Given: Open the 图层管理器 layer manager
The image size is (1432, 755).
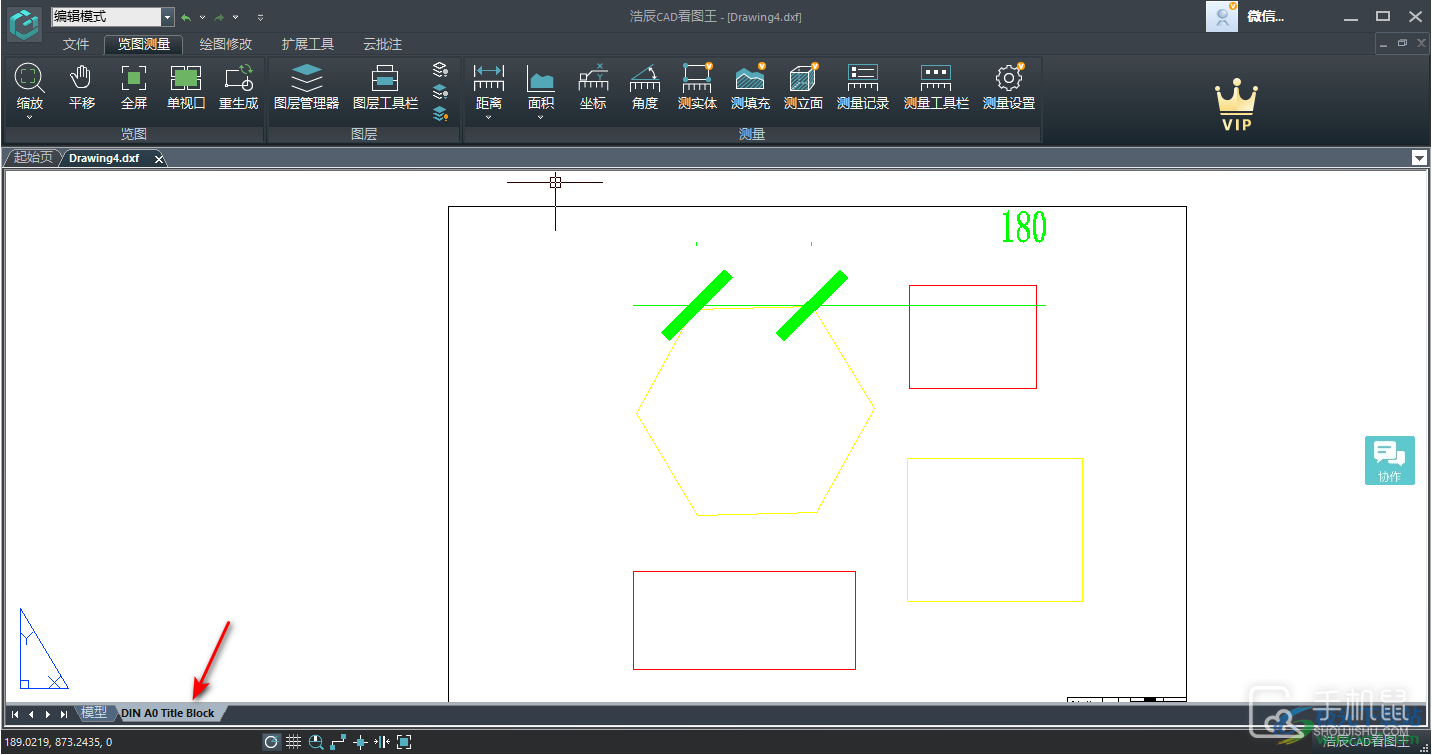Looking at the screenshot, I should pos(306,87).
